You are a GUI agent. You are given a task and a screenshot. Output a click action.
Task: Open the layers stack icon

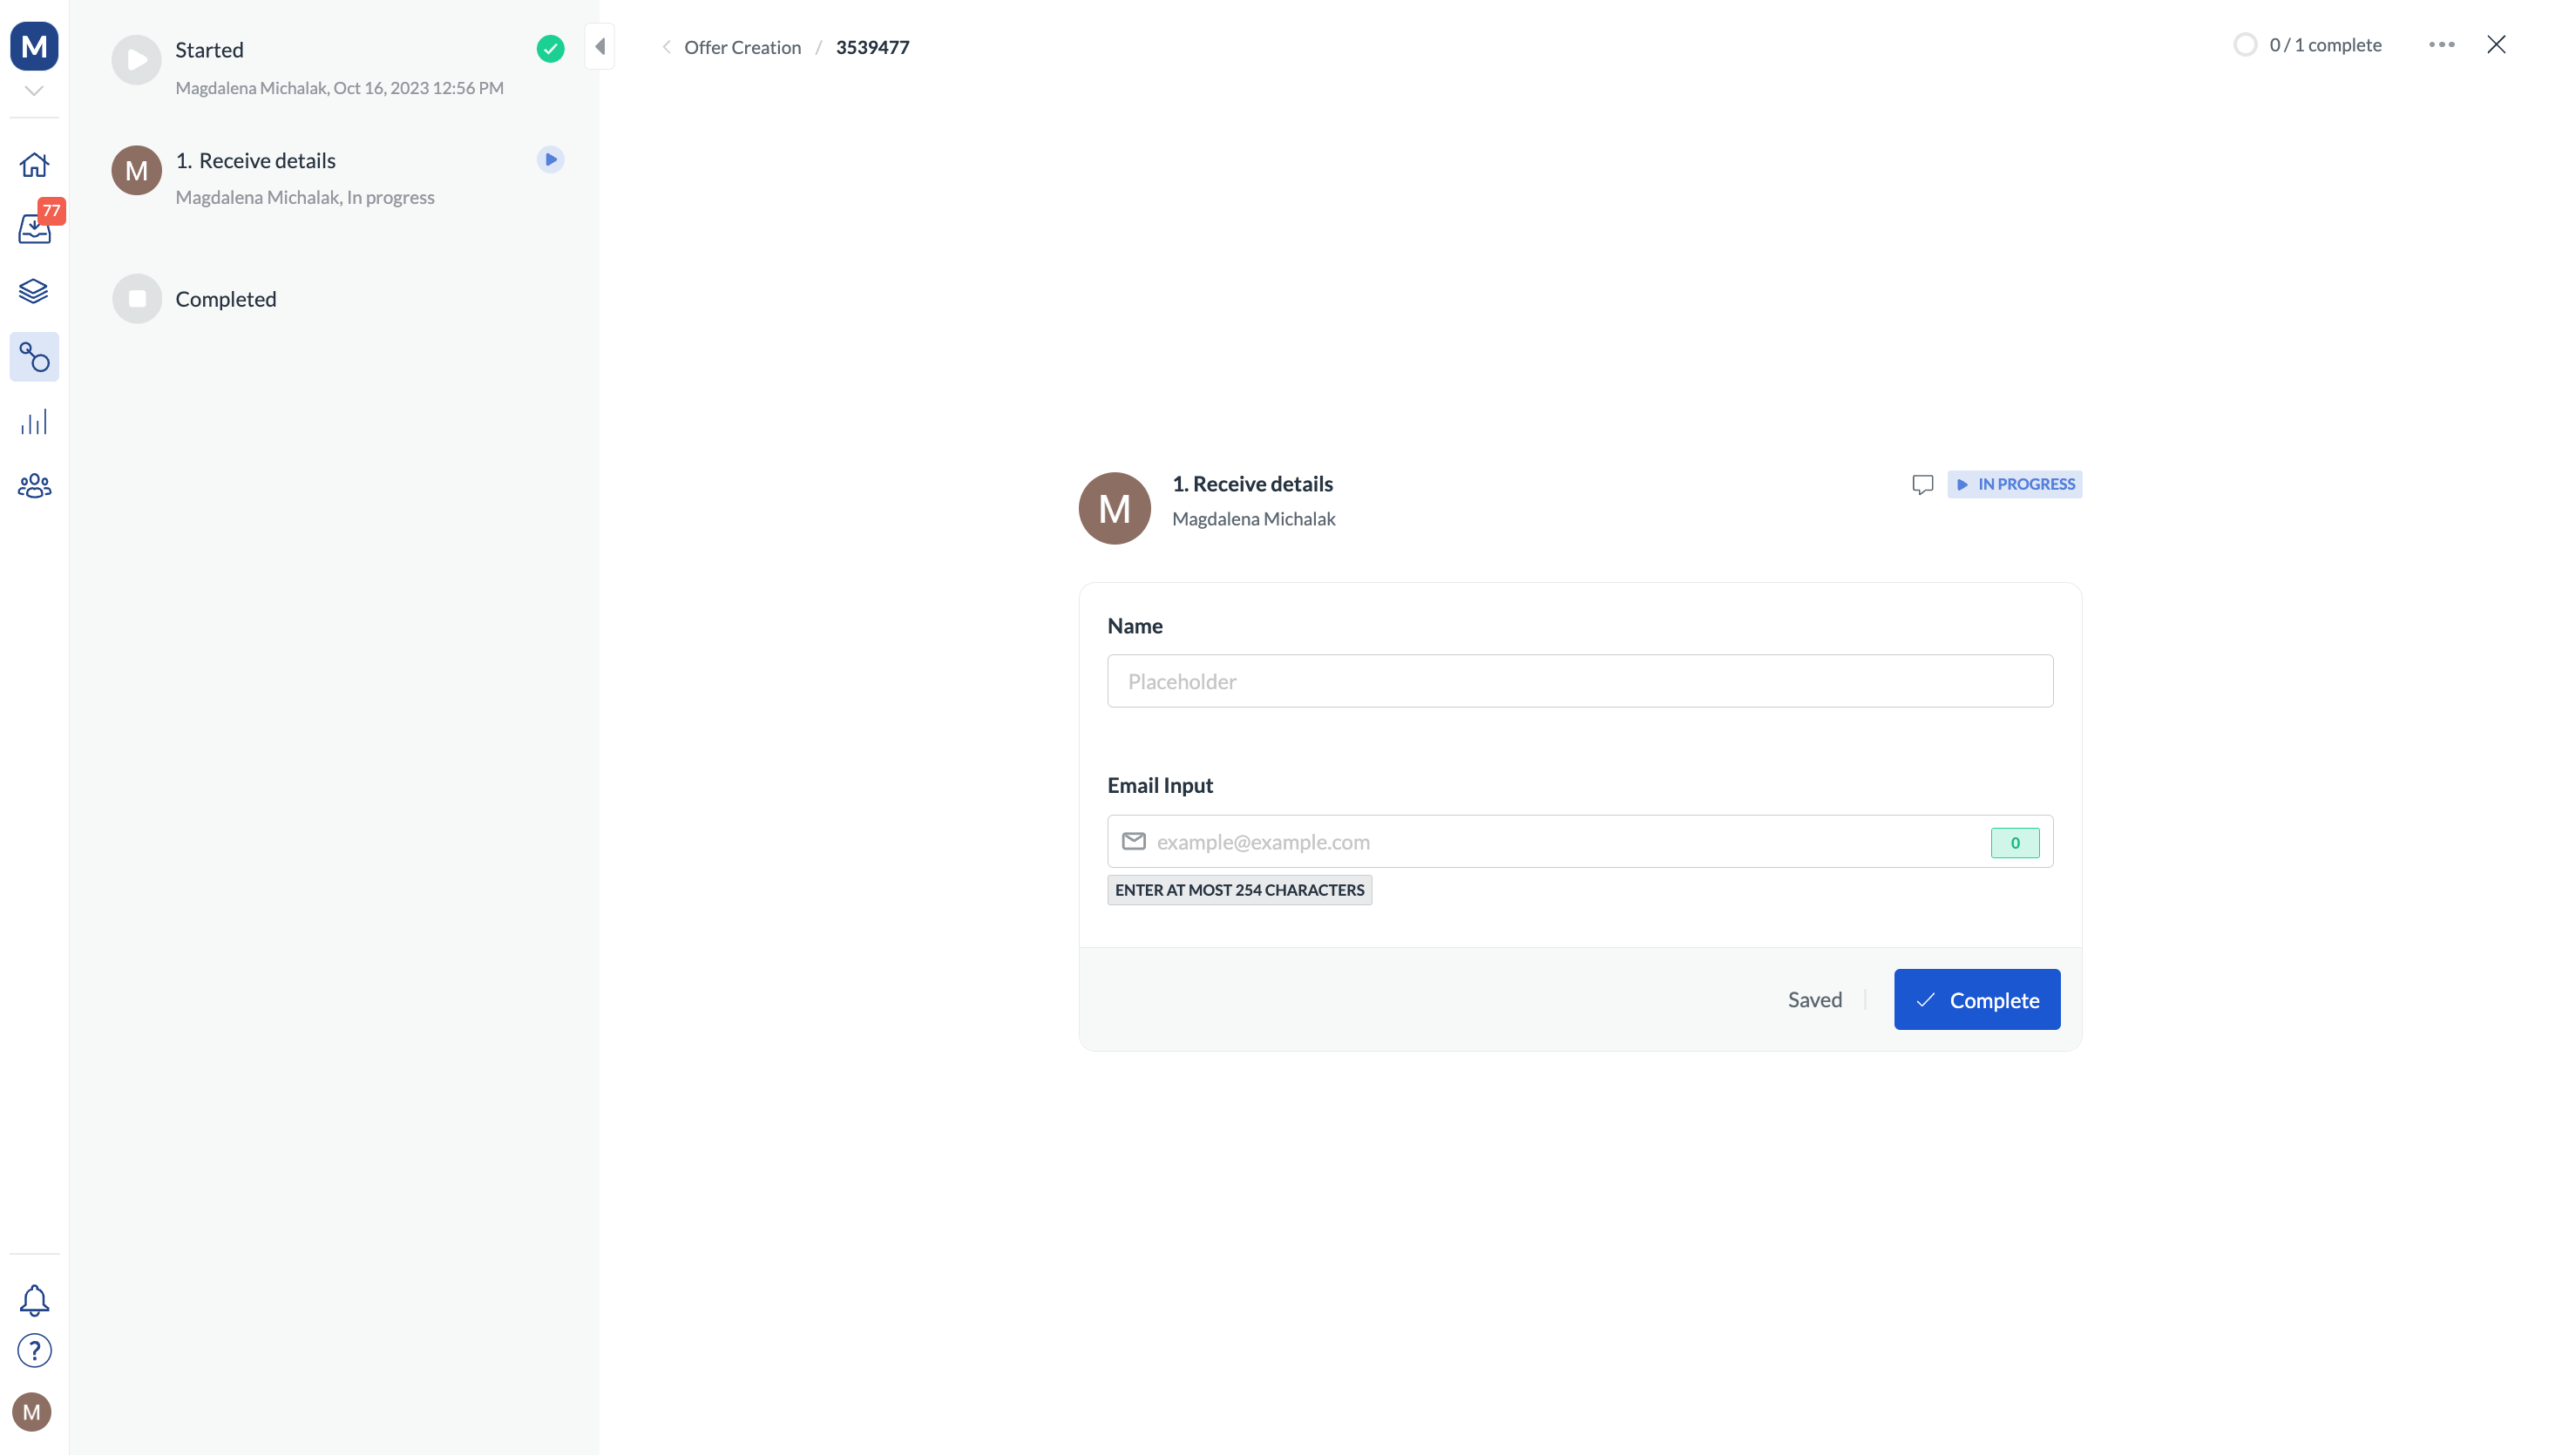pyautogui.click(x=34, y=291)
